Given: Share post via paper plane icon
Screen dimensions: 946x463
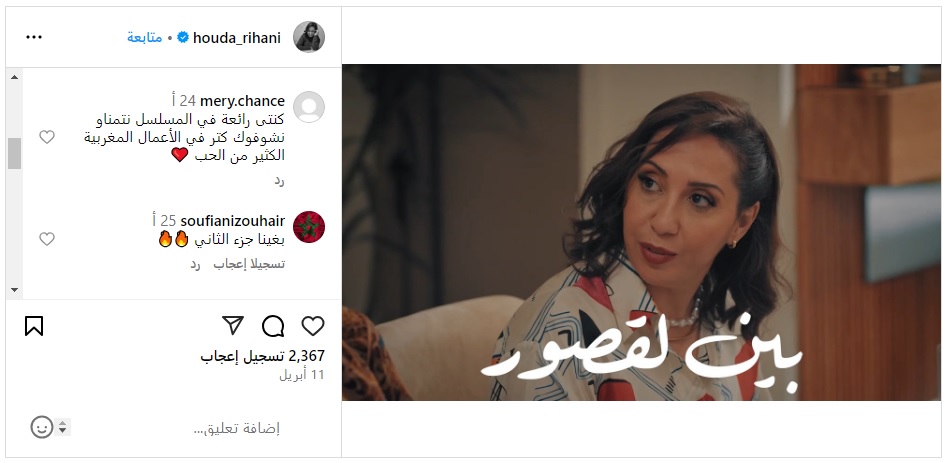Looking at the screenshot, I should click(233, 325).
